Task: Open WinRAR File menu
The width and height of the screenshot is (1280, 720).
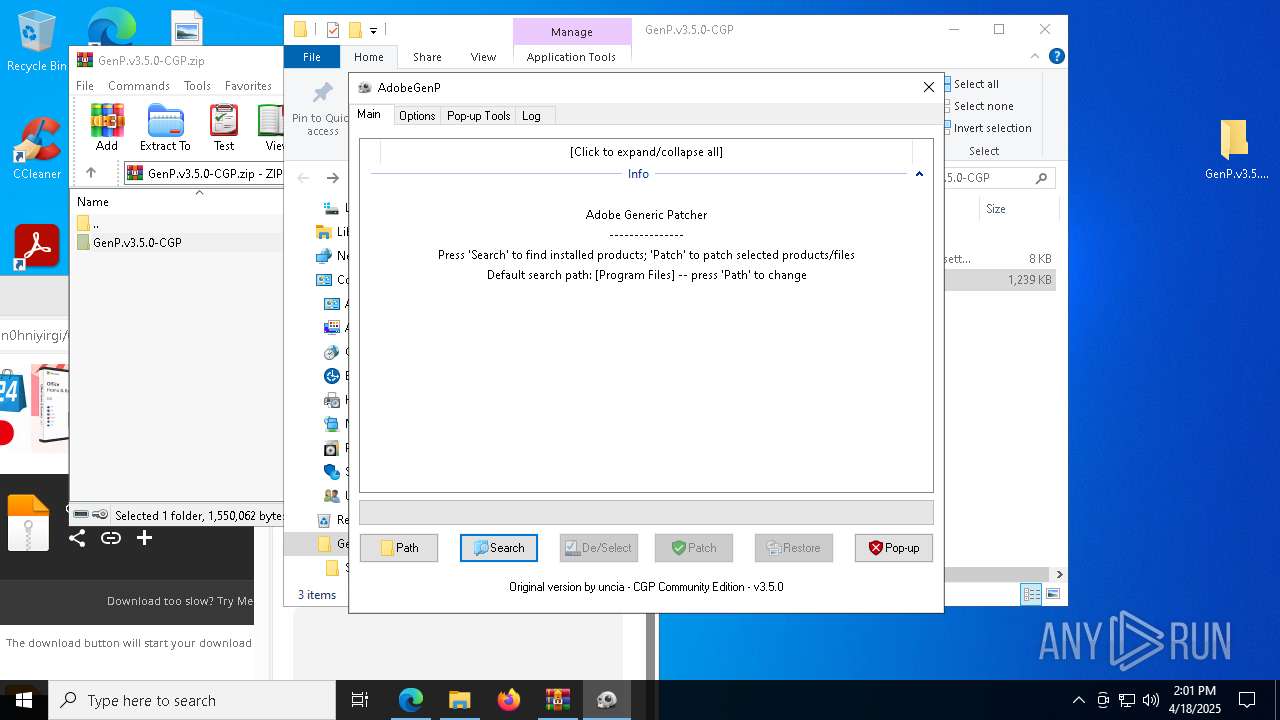Action: (85, 86)
